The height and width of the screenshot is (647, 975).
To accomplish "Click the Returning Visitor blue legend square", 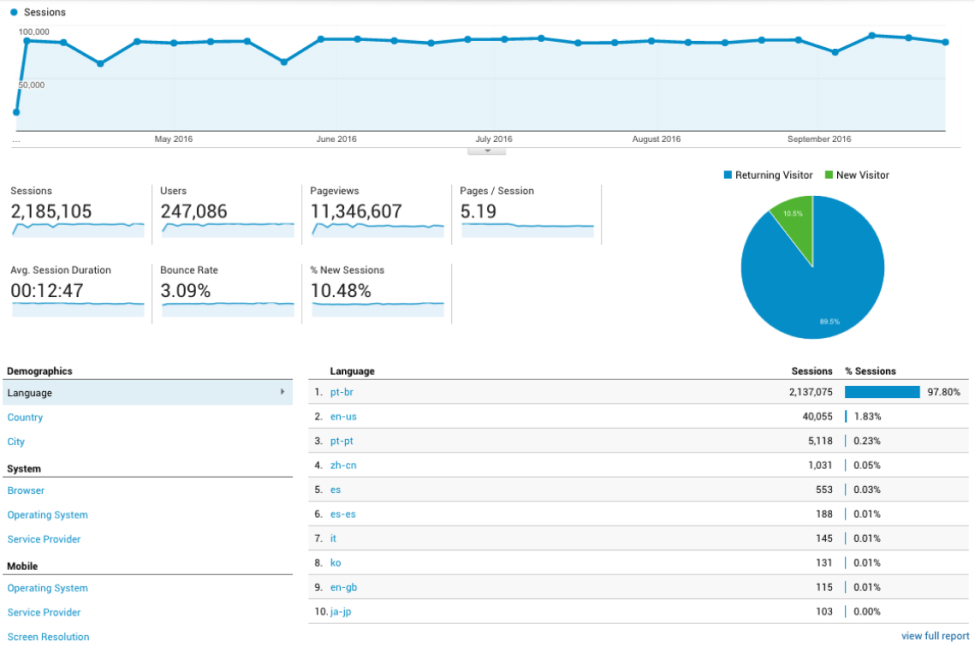I will point(728,175).
